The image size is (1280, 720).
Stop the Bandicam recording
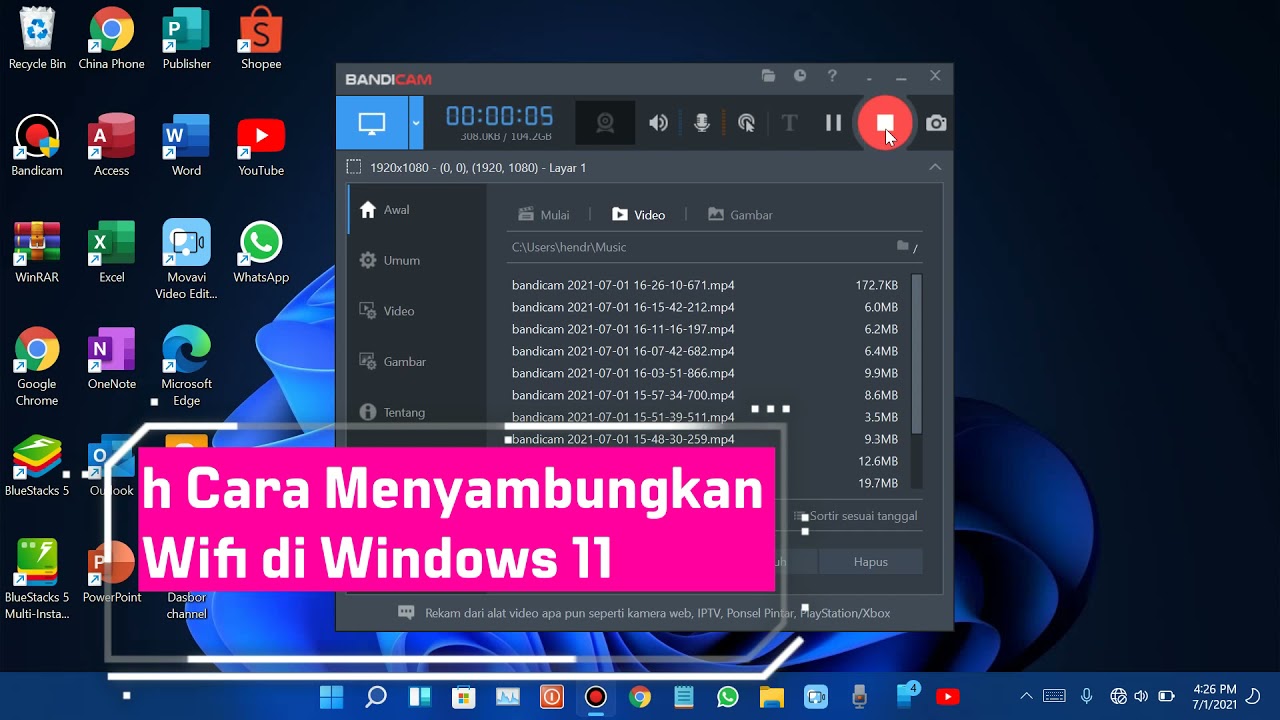[885, 123]
